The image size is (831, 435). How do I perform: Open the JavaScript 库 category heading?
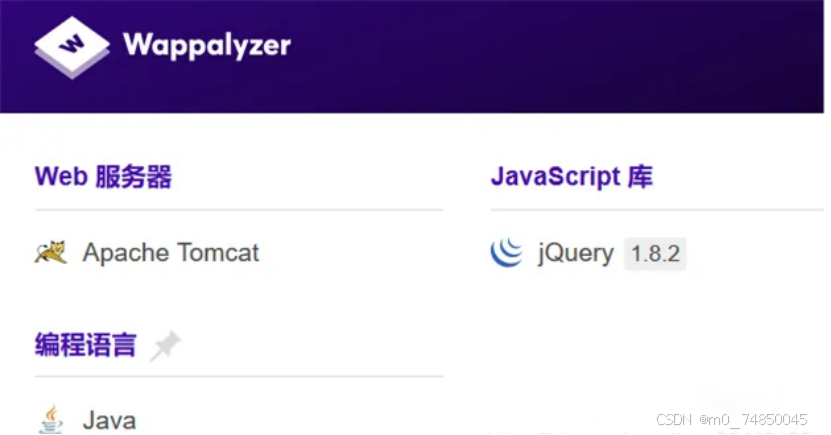tap(572, 176)
